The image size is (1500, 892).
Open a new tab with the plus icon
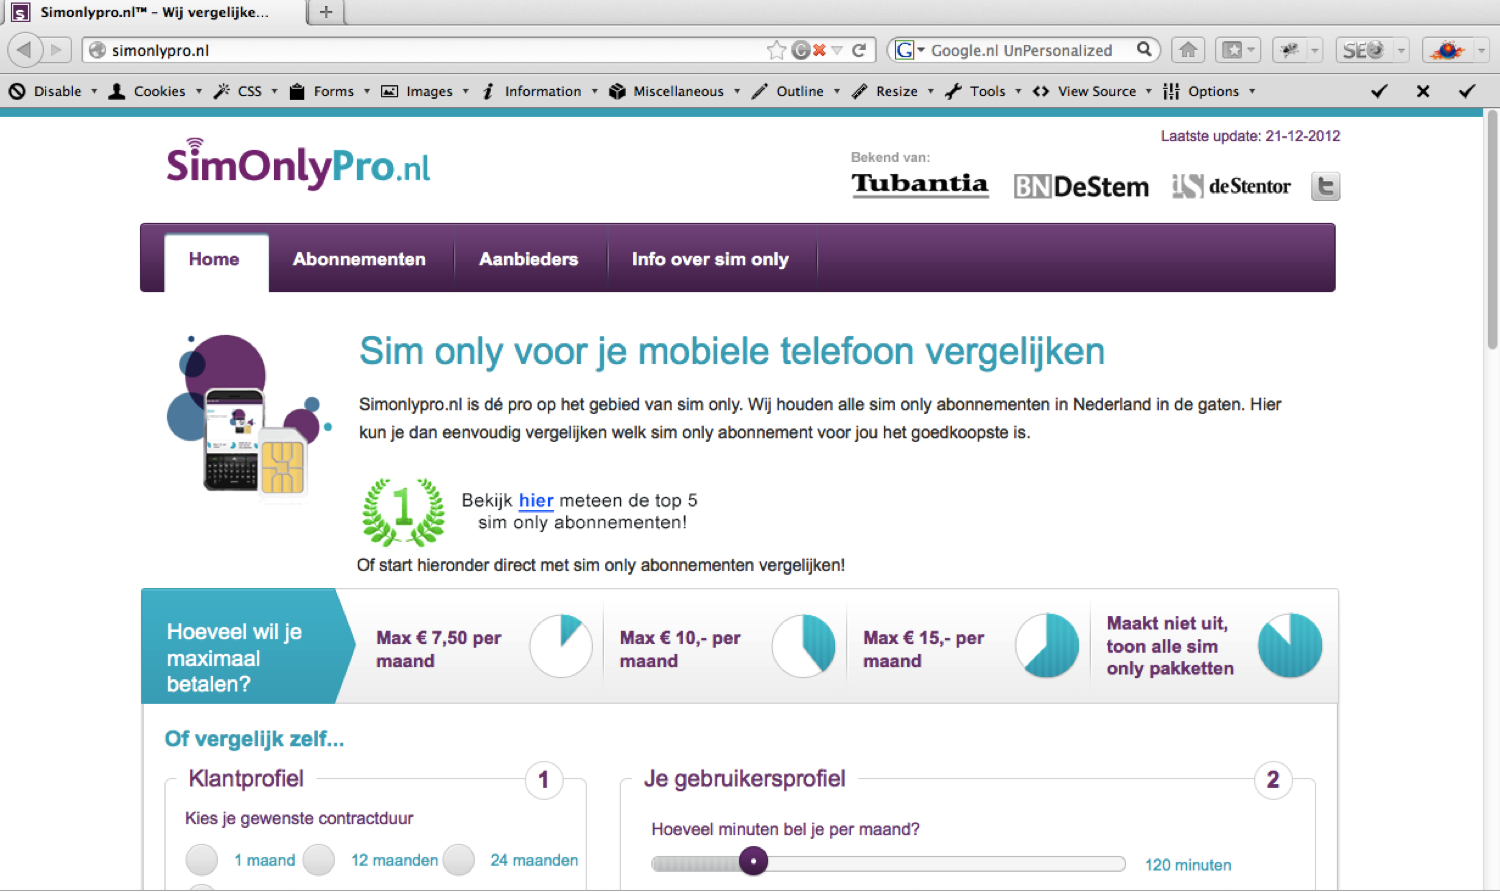click(326, 12)
